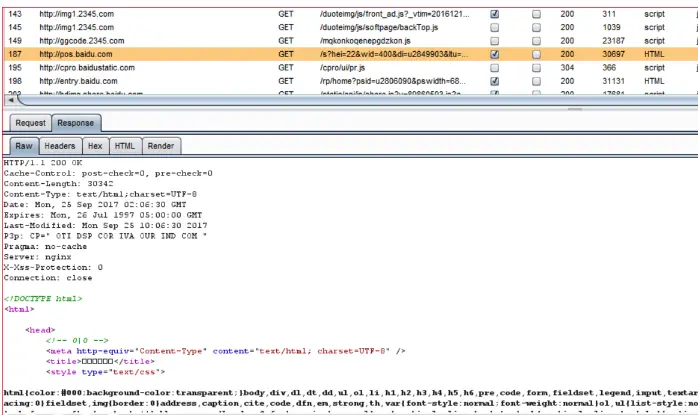Click the HTML type cell in row 198
Image resolution: width=698 pixels, height=415 pixels.
pyautogui.click(x=654, y=81)
